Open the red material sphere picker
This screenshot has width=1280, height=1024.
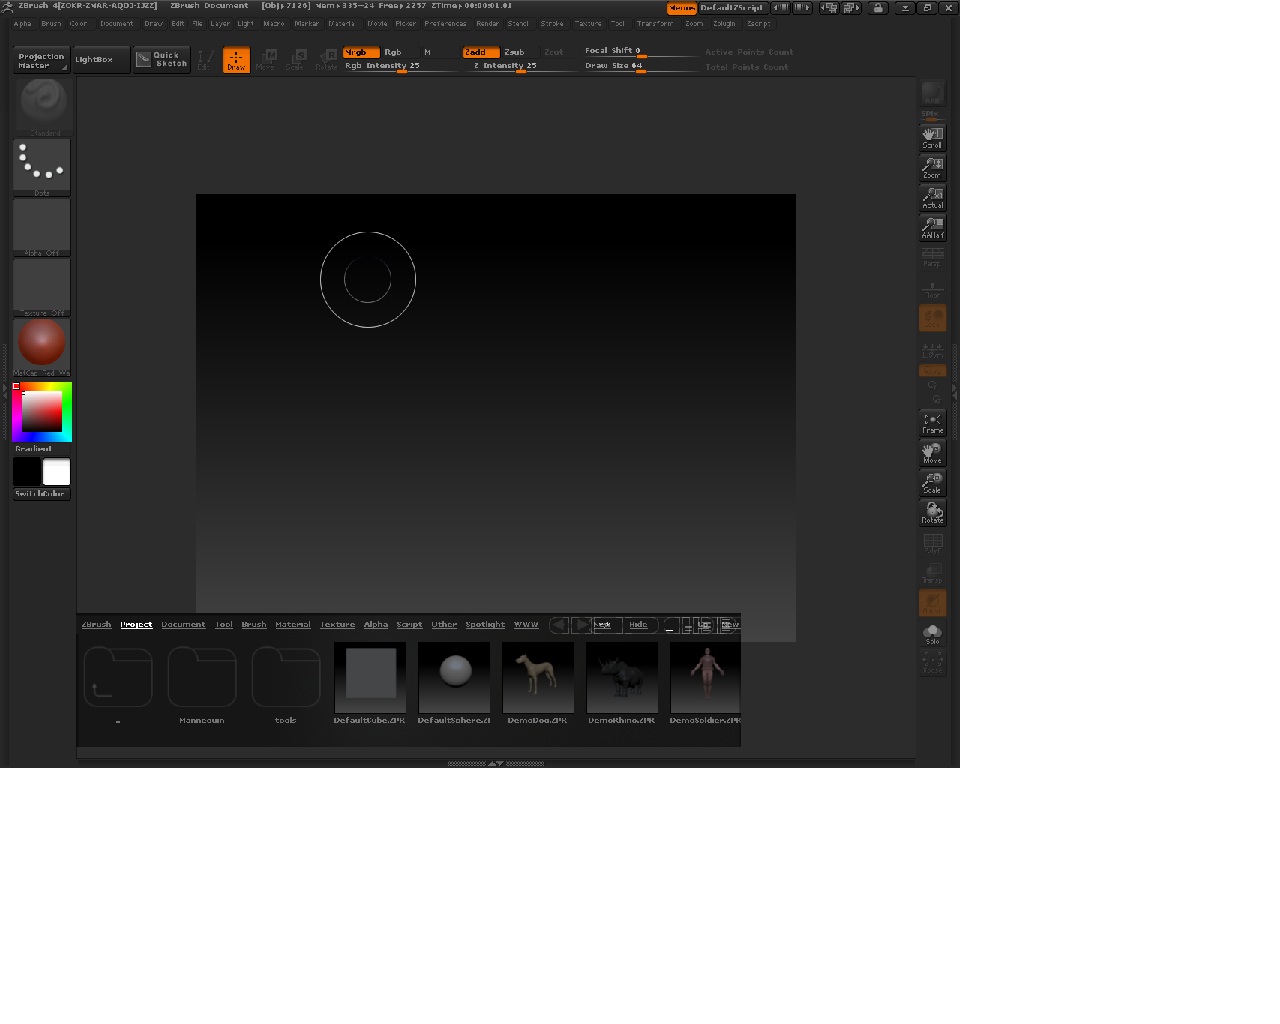click(x=42, y=347)
